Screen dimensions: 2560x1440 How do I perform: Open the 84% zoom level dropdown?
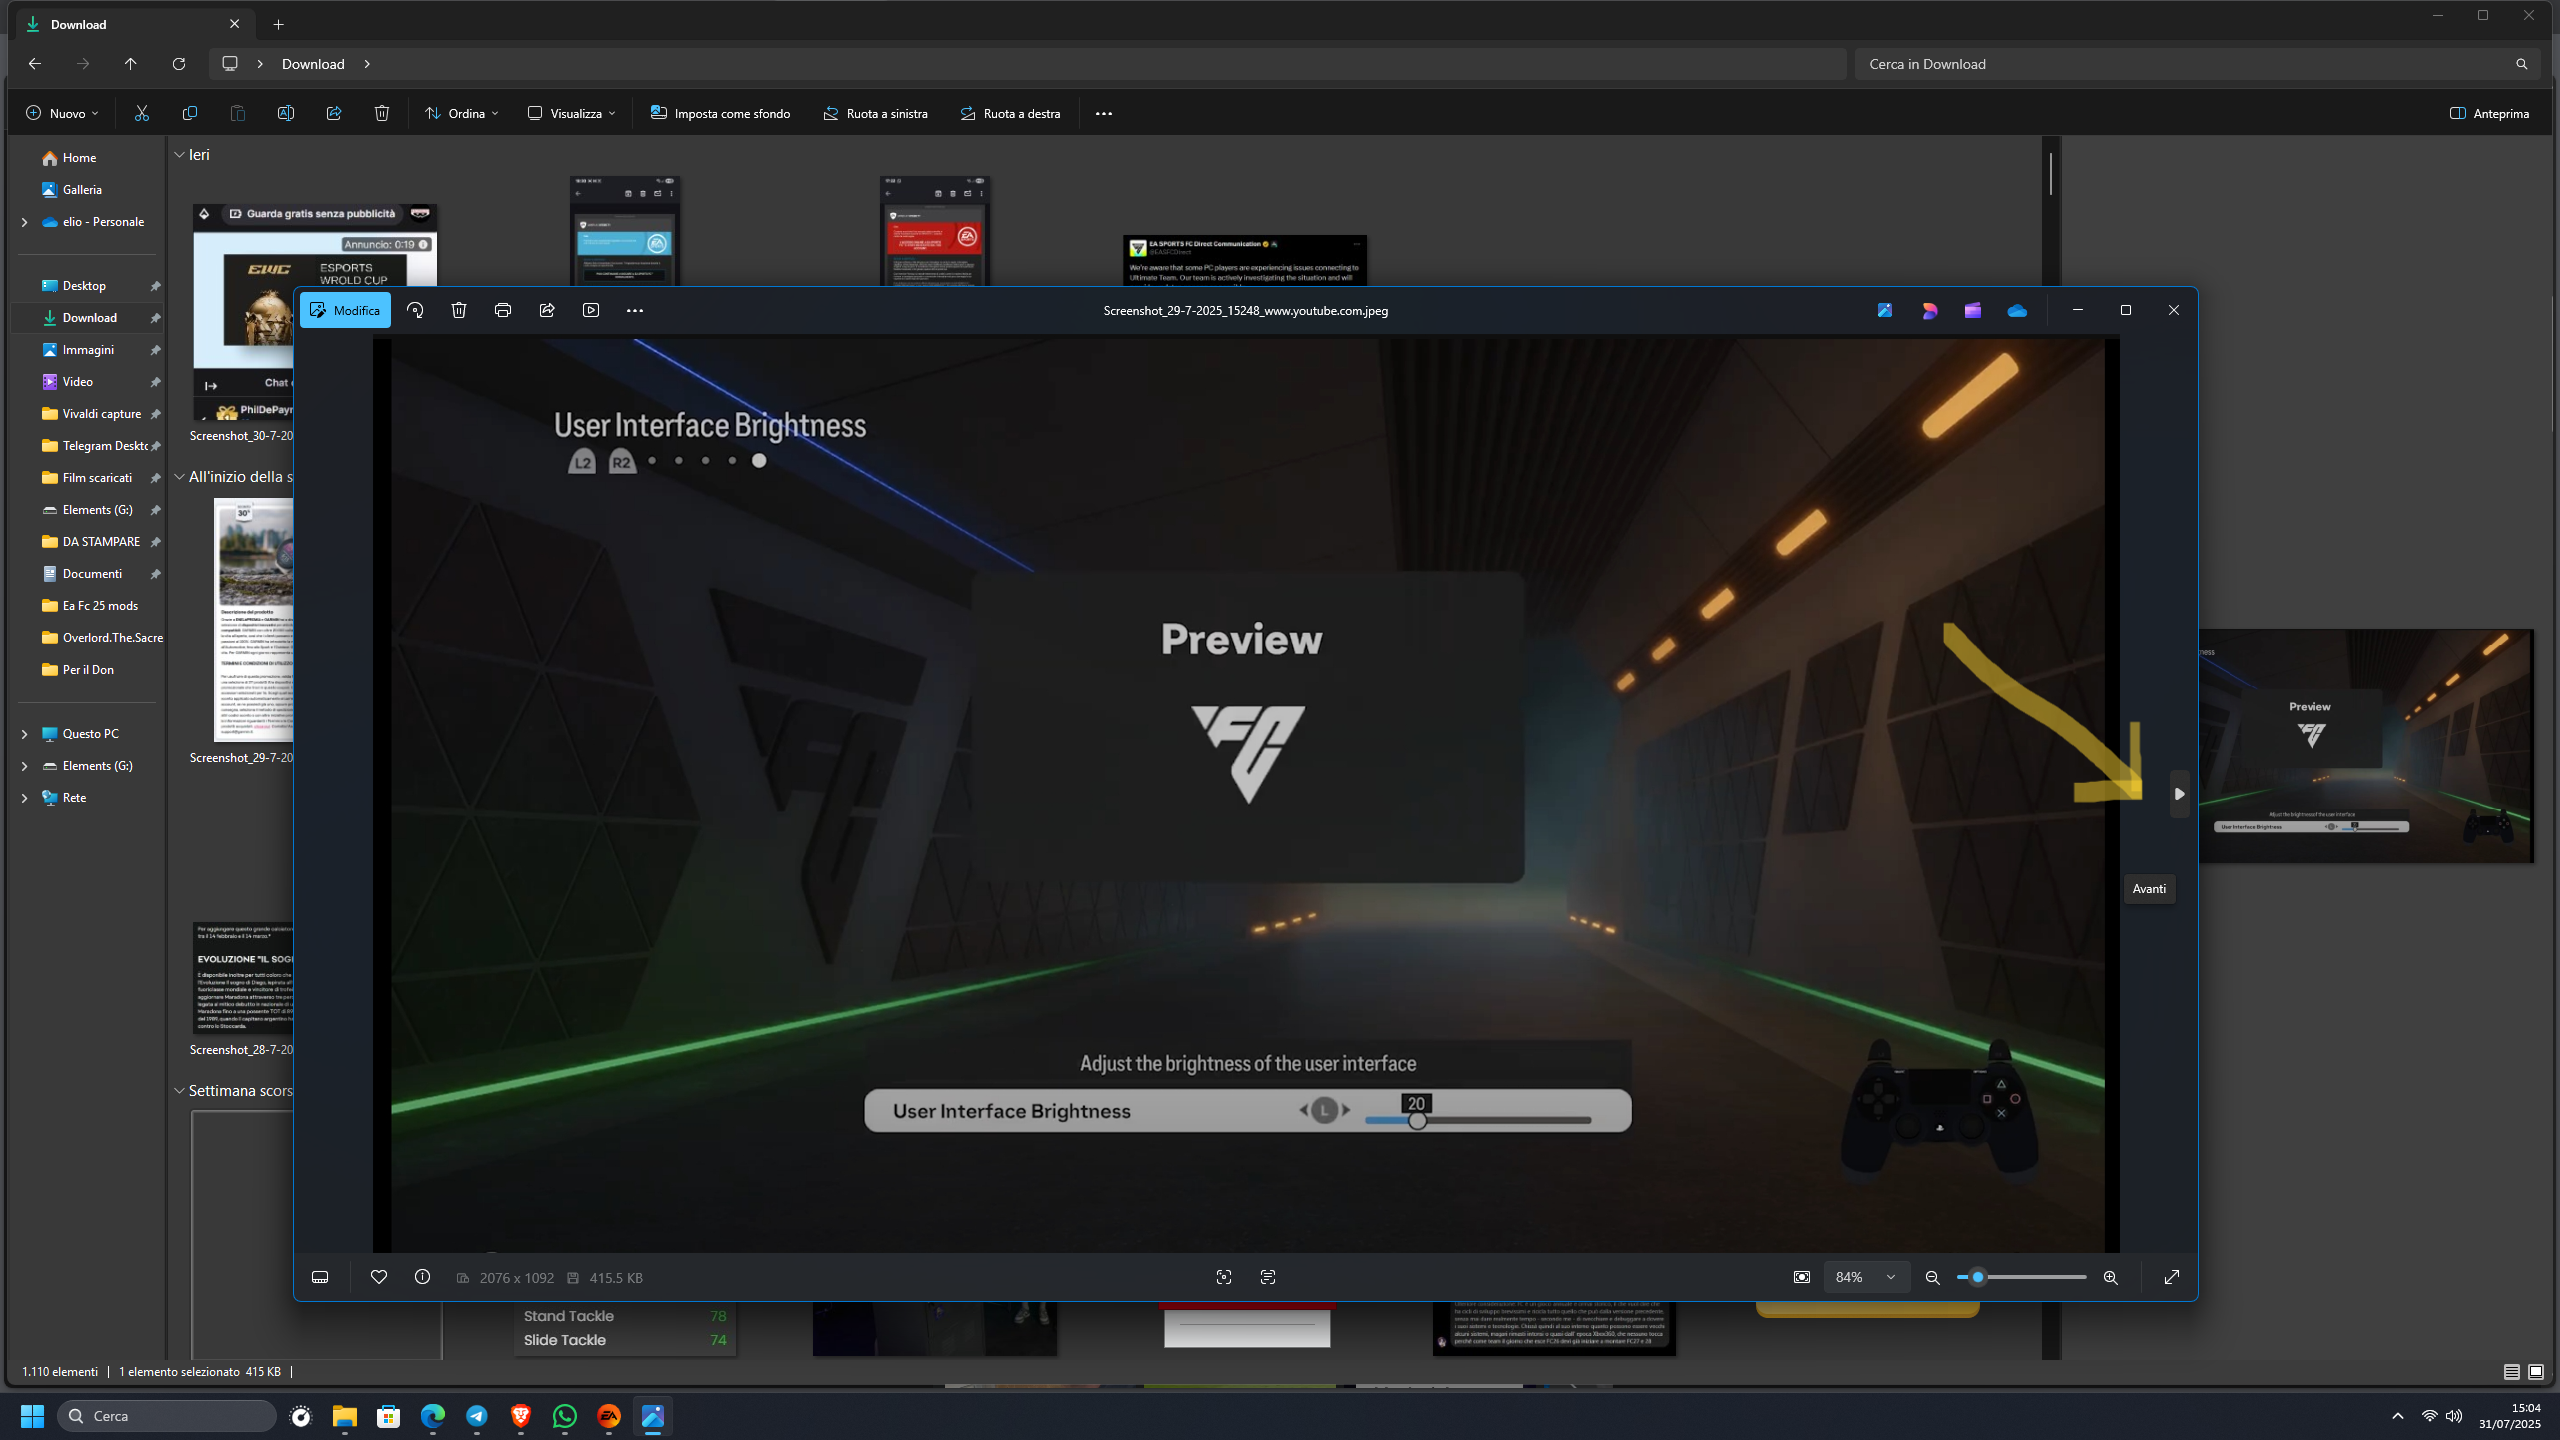[1866, 1277]
